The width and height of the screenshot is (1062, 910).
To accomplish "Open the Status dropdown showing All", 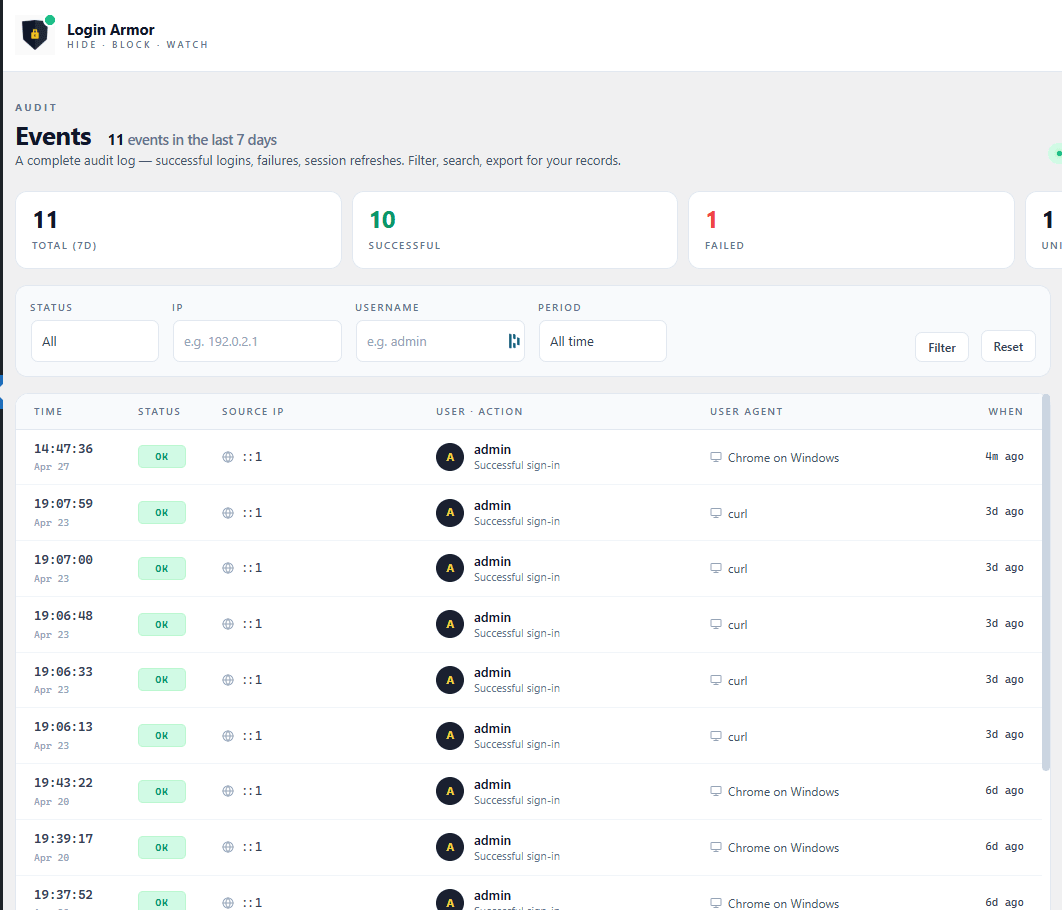I will coord(94,341).
